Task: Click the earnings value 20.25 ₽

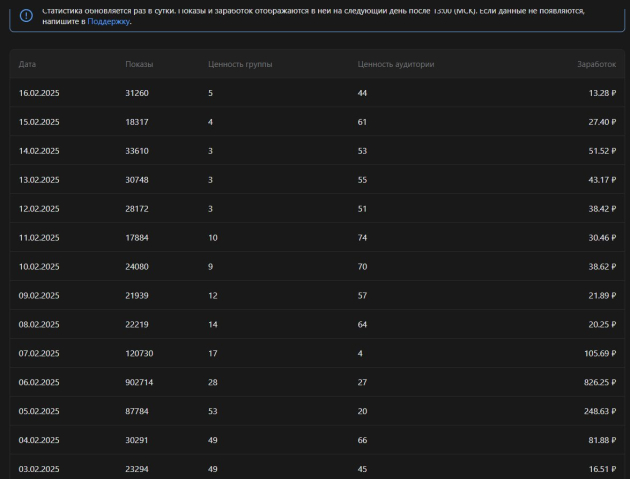Action: (602, 325)
